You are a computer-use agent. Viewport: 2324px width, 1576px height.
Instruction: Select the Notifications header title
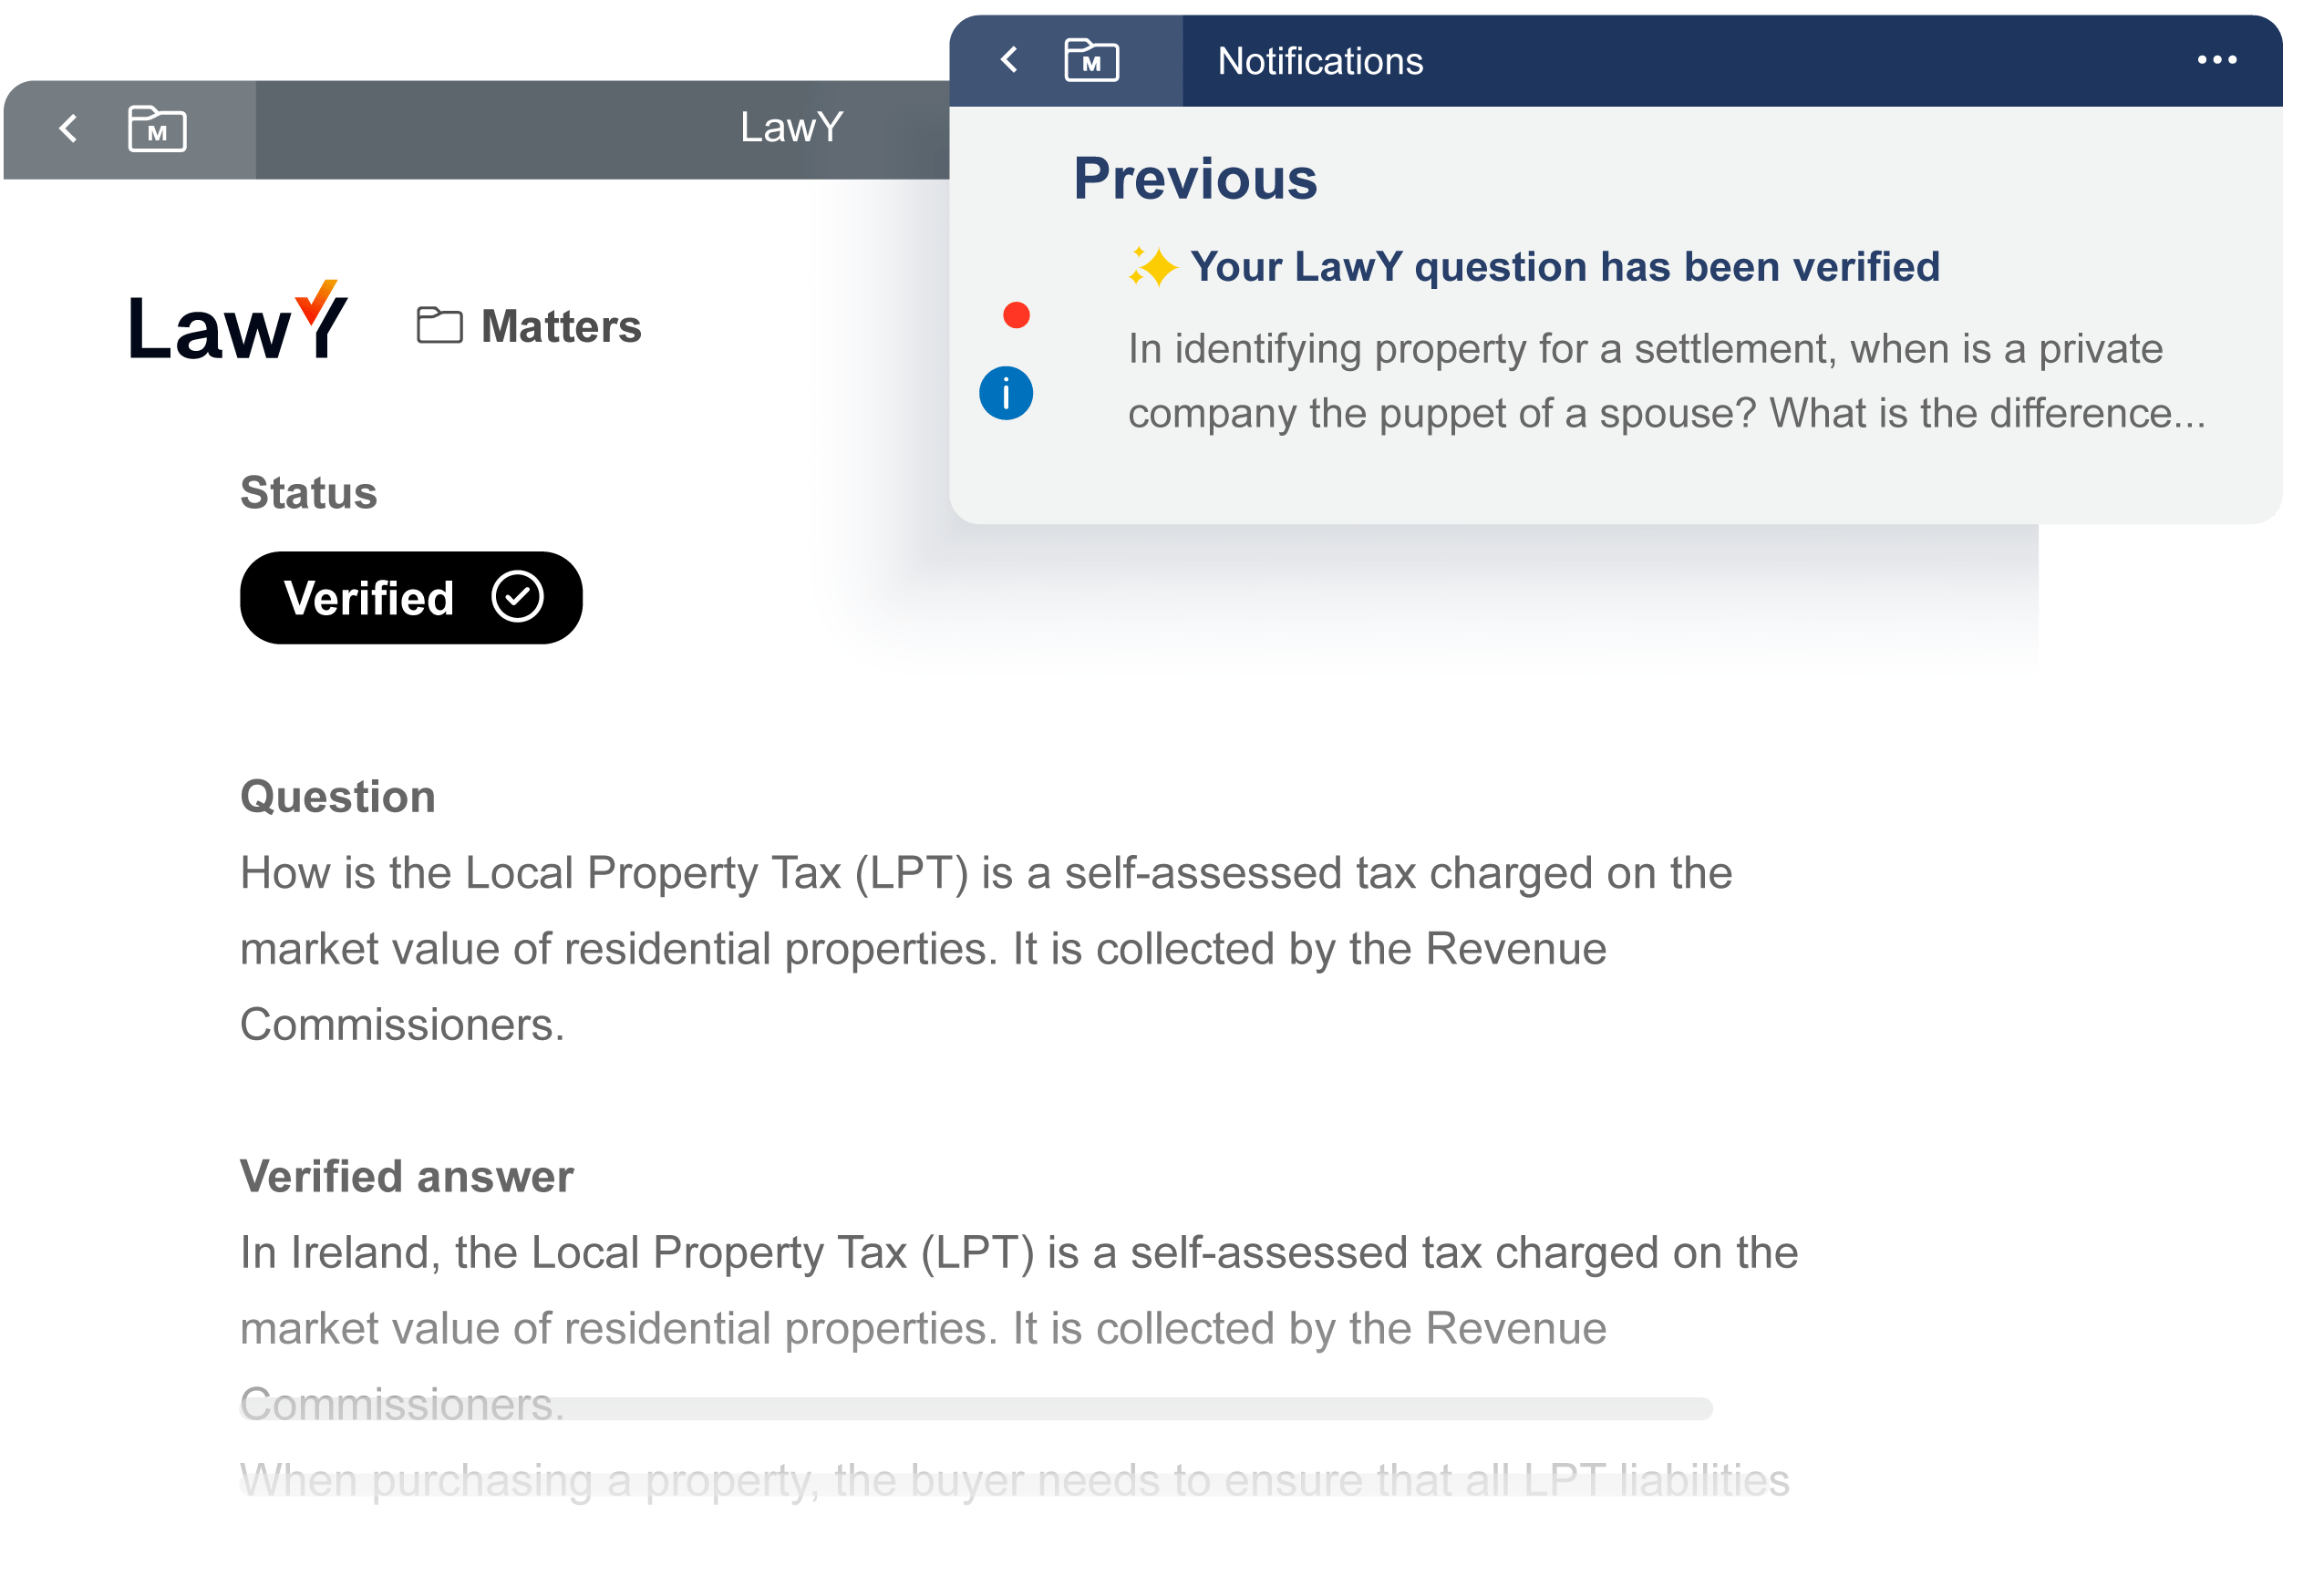click(x=1320, y=61)
